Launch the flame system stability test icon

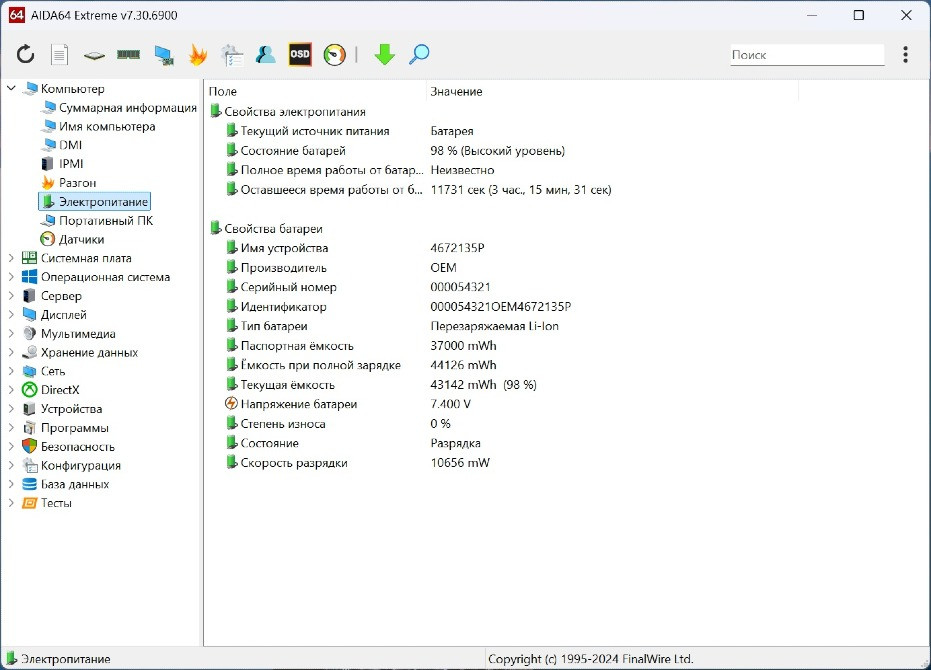coord(198,55)
